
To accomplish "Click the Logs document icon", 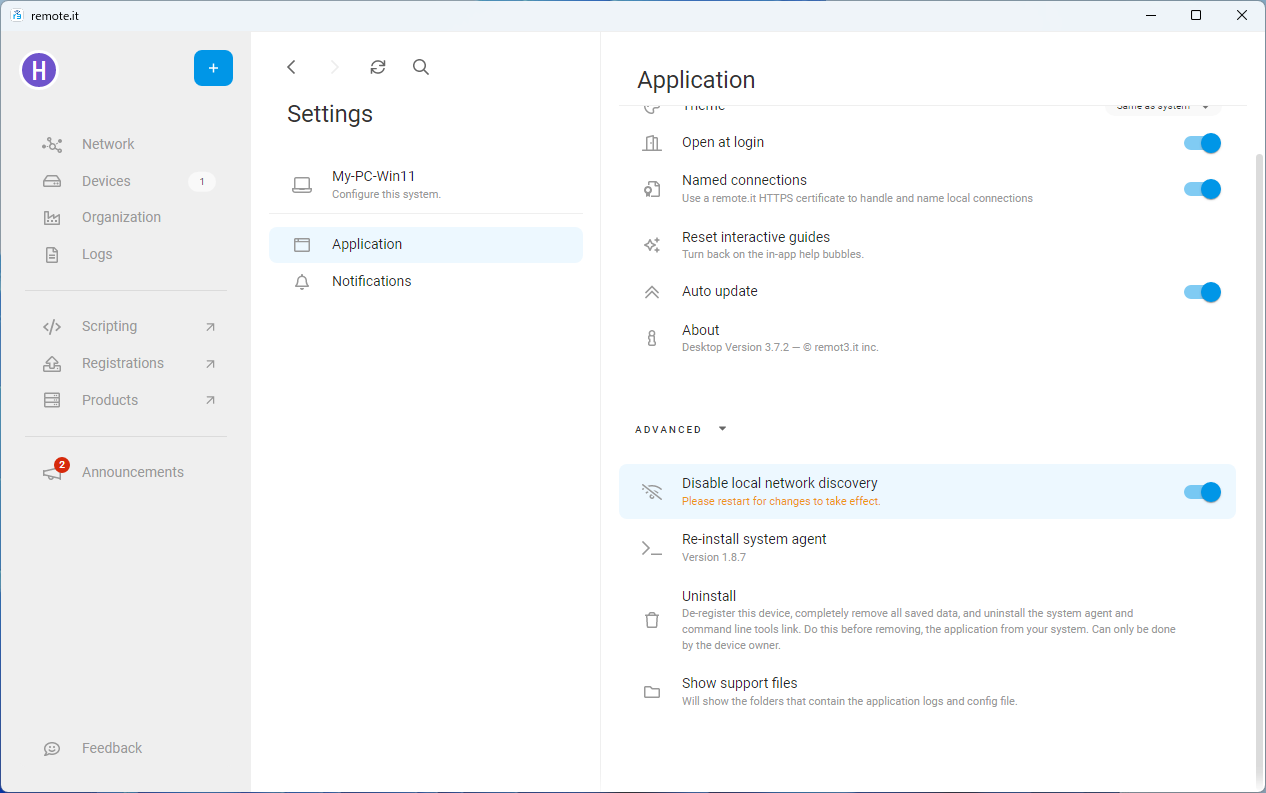I will pyautogui.click(x=52, y=255).
